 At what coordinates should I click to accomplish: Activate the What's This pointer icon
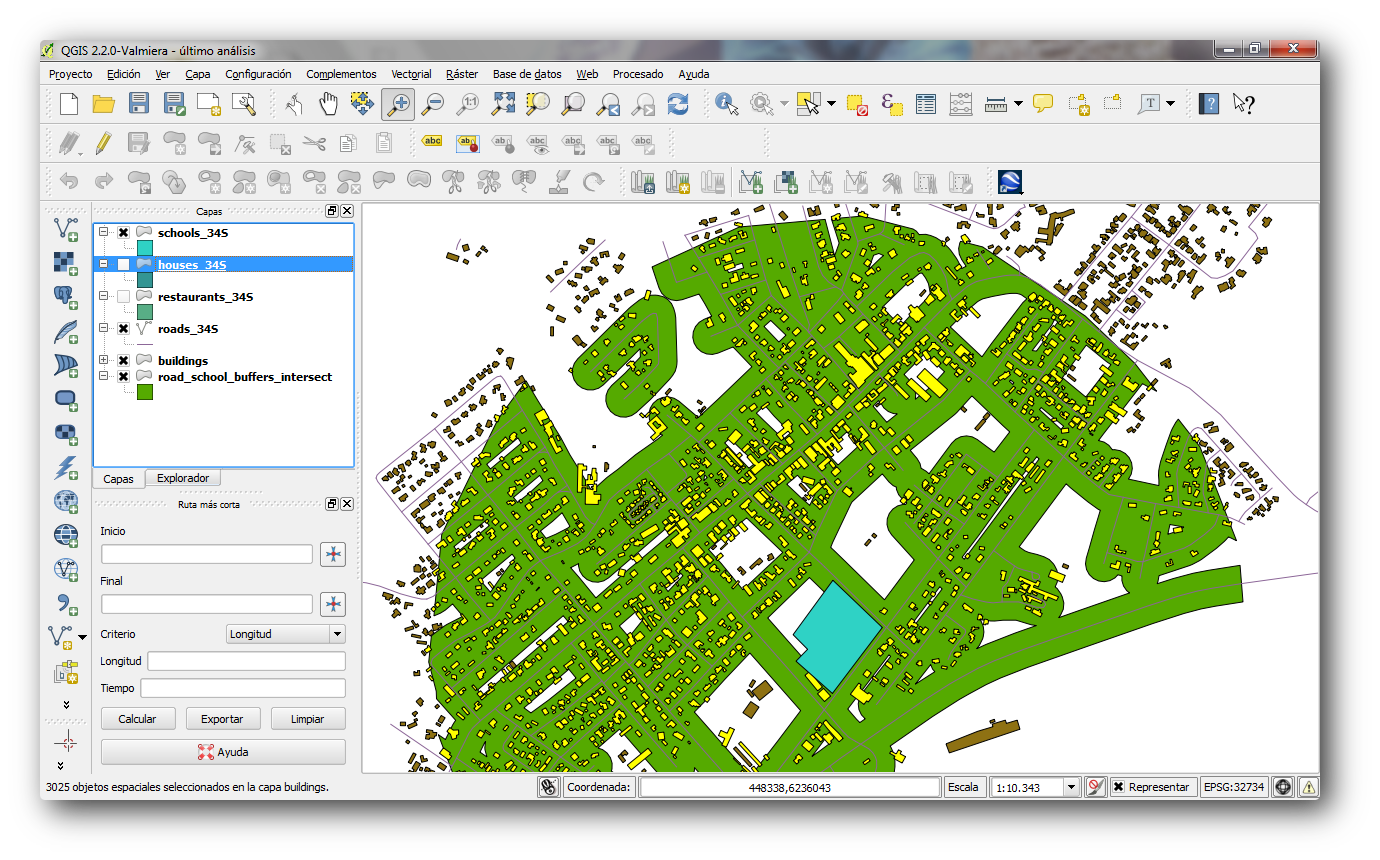click(x=1244, y=103)
